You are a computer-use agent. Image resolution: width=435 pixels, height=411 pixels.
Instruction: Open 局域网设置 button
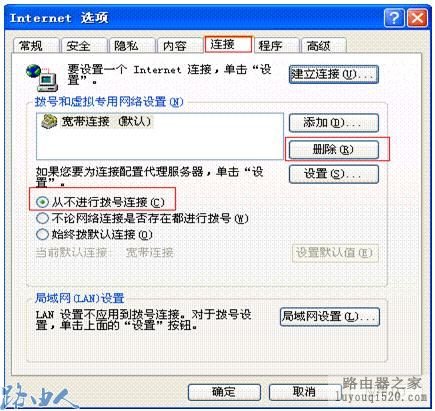pyautogui.click(x=330, y=317)
